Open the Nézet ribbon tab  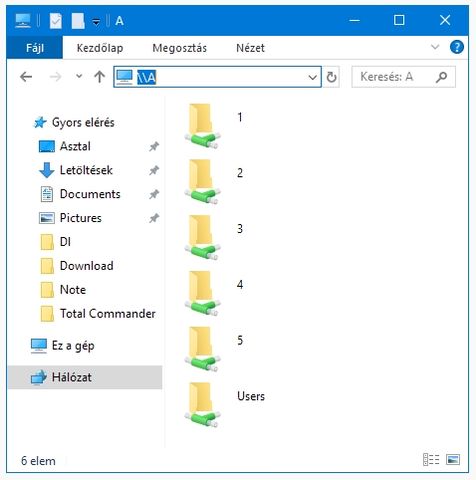coord(250,48)
